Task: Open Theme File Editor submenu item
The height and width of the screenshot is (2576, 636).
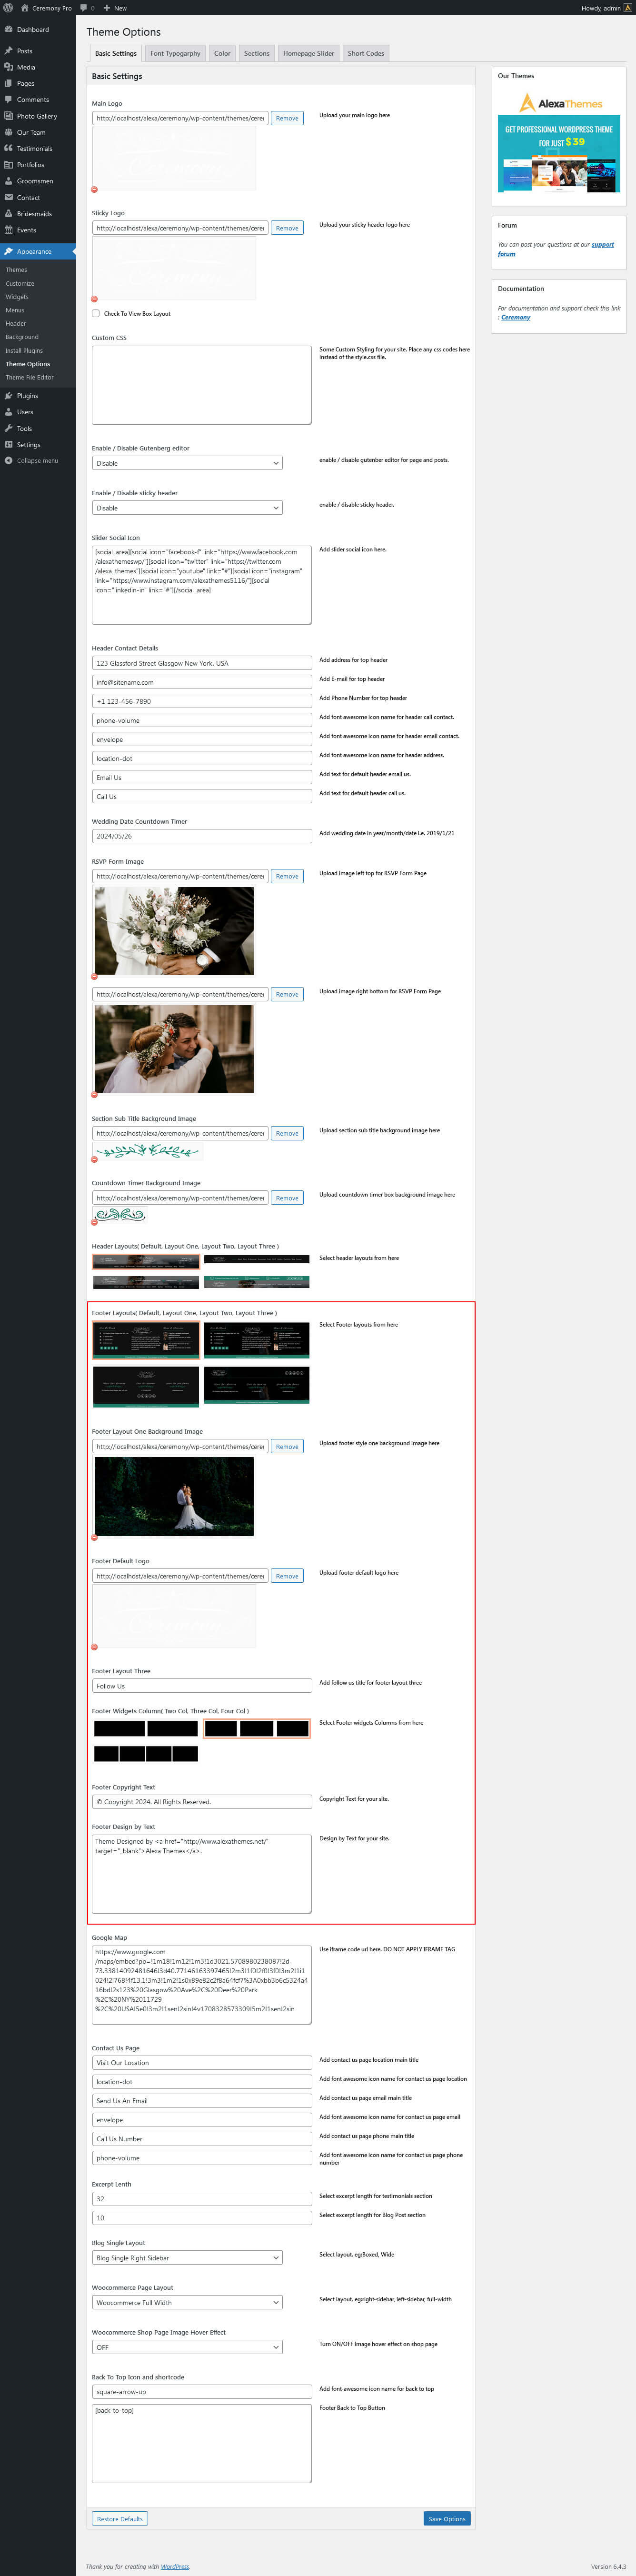Action: (x=30, y=377)
